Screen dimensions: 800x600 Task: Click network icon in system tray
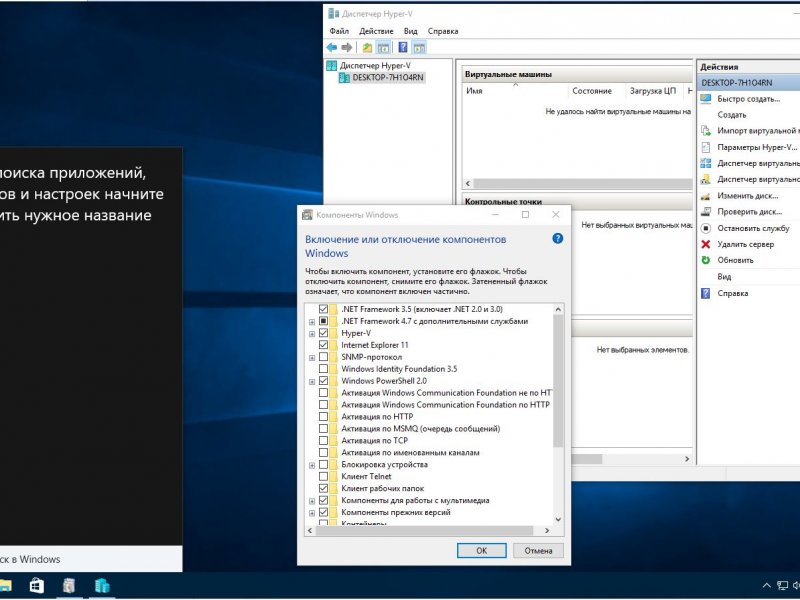coord(782,586)
